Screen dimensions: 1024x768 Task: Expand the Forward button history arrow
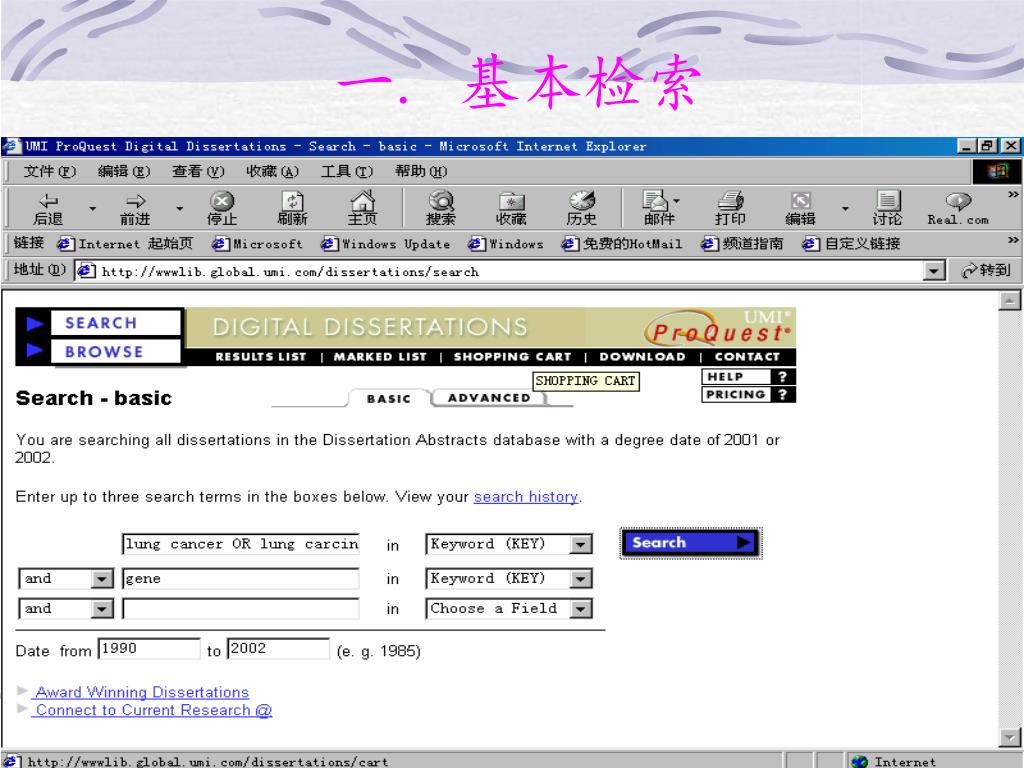click(x=180, y=208)
